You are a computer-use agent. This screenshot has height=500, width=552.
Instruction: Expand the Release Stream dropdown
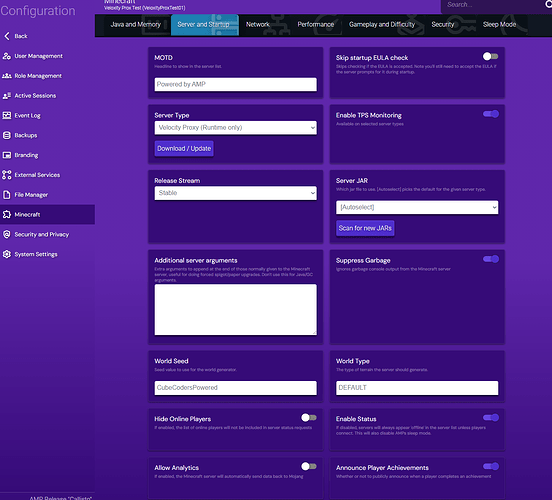point(236,193)
